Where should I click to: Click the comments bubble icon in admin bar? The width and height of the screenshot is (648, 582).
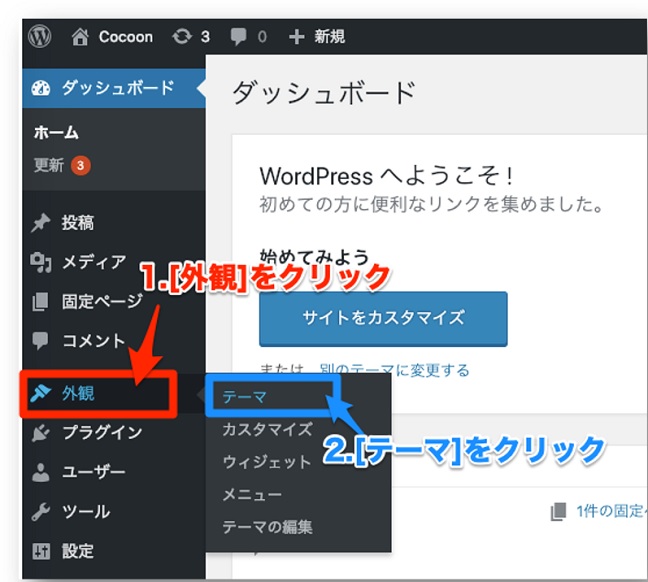(238, 37)
